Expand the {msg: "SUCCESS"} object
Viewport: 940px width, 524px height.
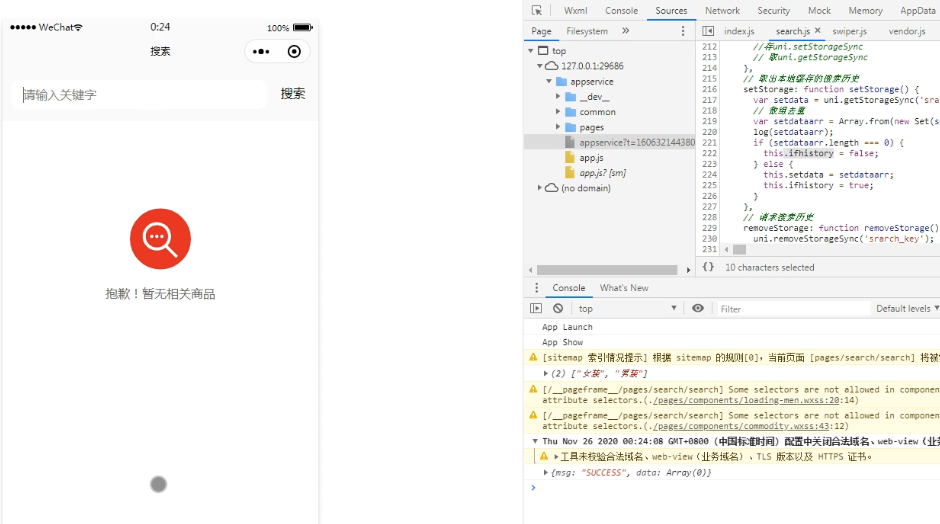pyautogui.click(x=546, y=472)
